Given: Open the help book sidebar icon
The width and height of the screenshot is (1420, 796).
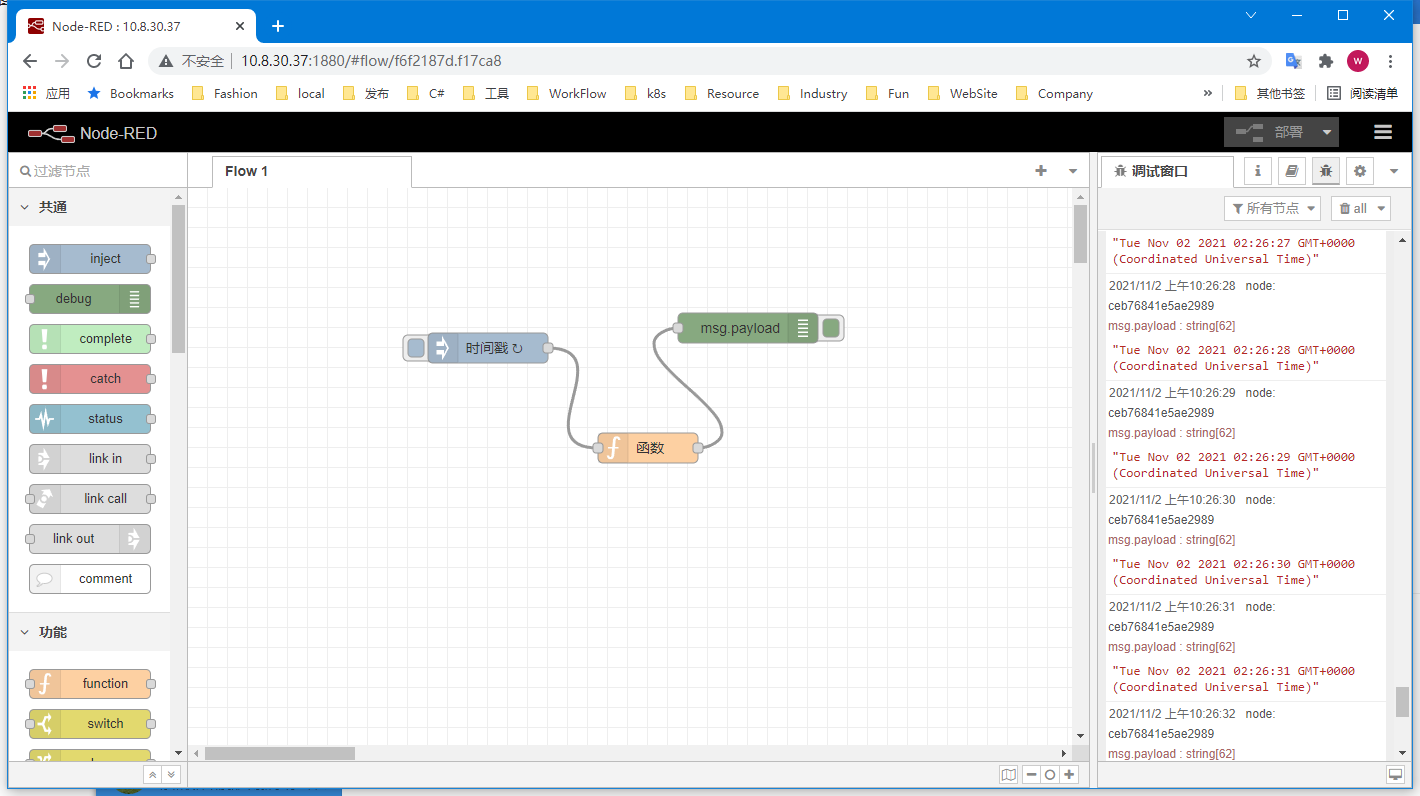Looking at the screenshot, I should 1291,171.
